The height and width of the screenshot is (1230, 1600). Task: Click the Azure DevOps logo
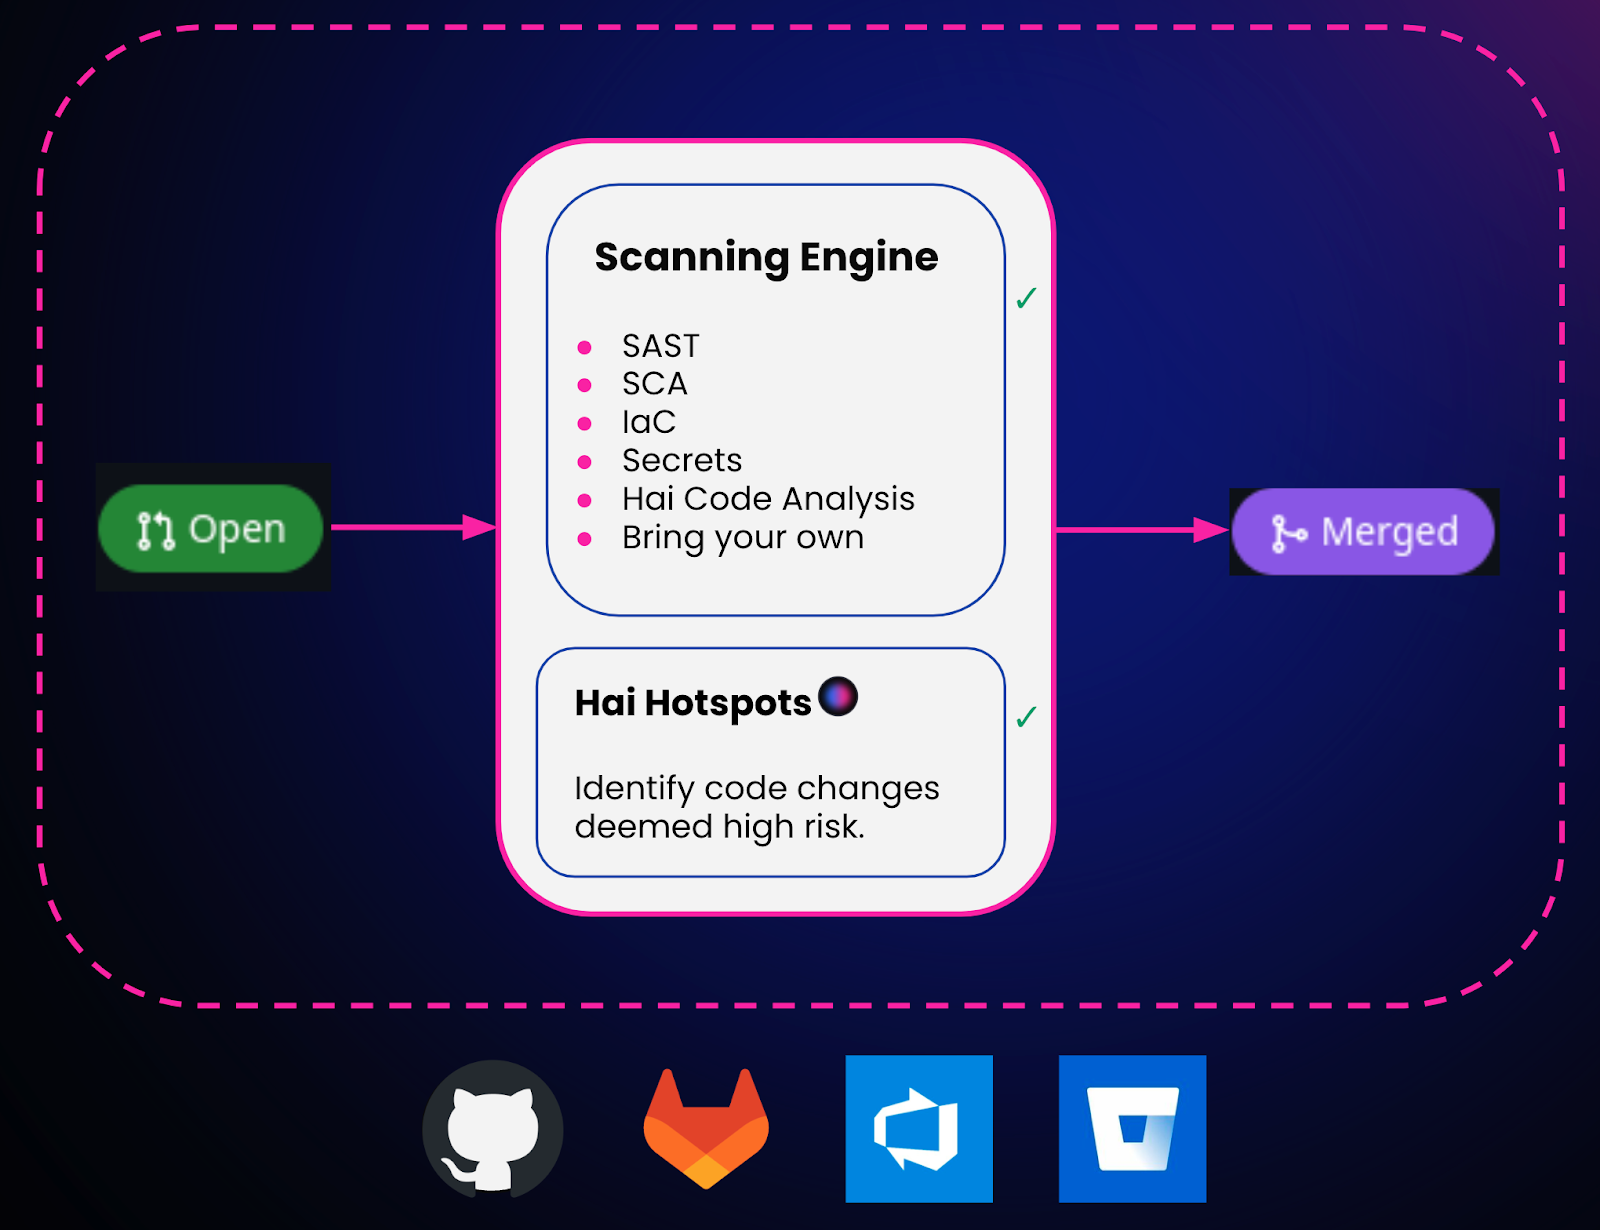919,1128
